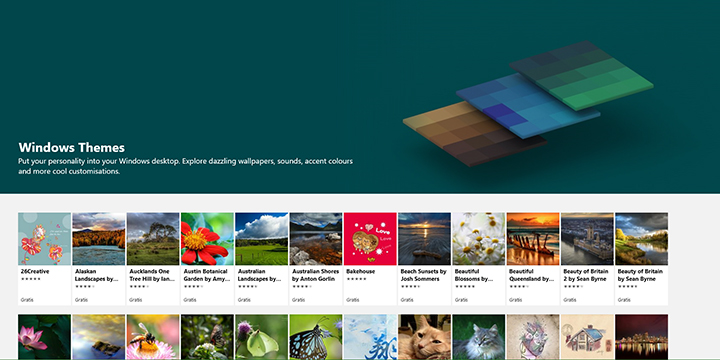Viewport: 720px width, 360px height.
Task: Click Gratis price on Alaskan Landscapes card
Action: click(x=81, y=300)
